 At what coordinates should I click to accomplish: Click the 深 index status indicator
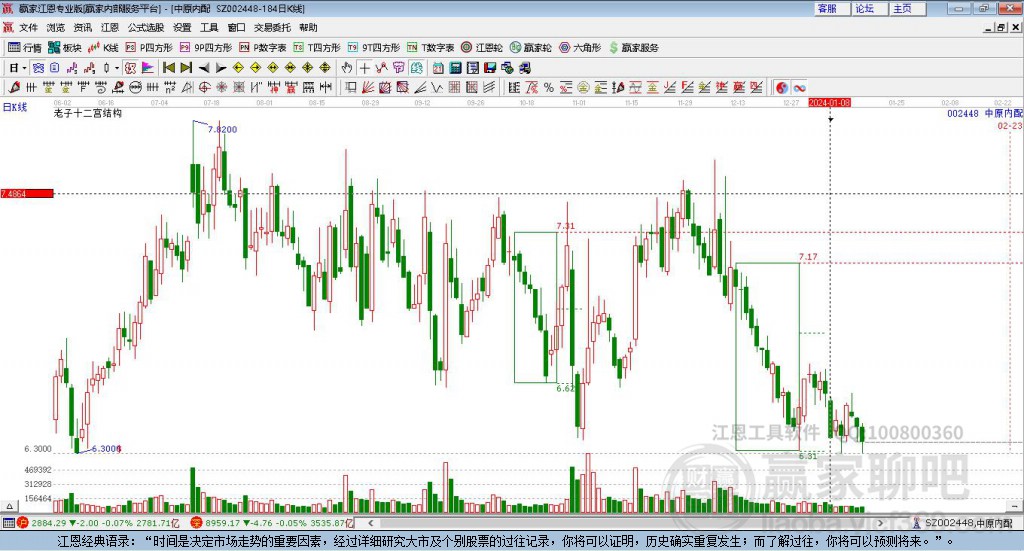click(197, 523)
